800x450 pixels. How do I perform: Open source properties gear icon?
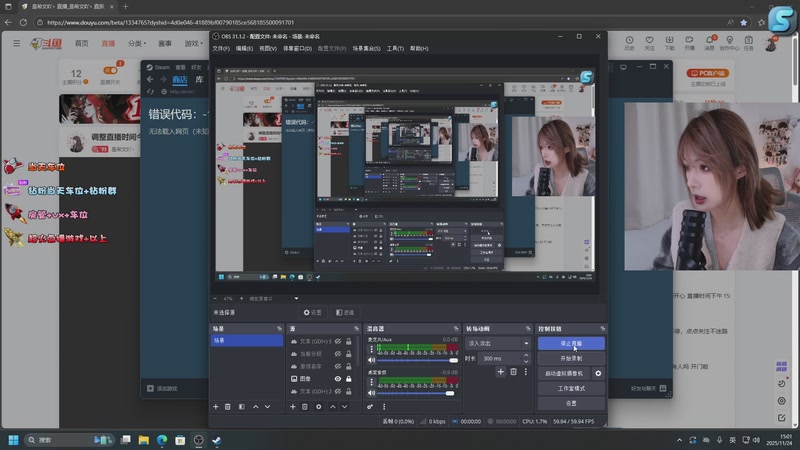(318, 406)
